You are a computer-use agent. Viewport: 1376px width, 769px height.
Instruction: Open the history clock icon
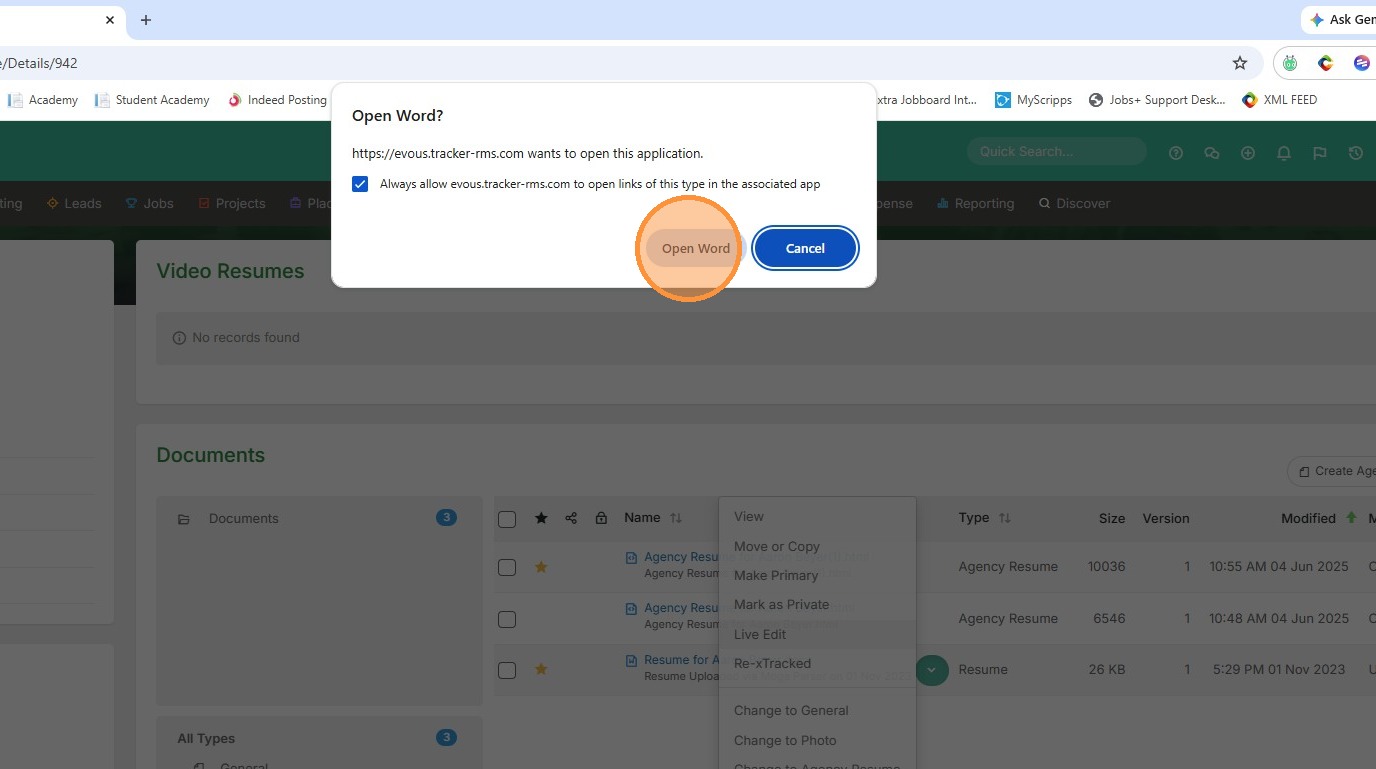click(x=1356, y=153)
